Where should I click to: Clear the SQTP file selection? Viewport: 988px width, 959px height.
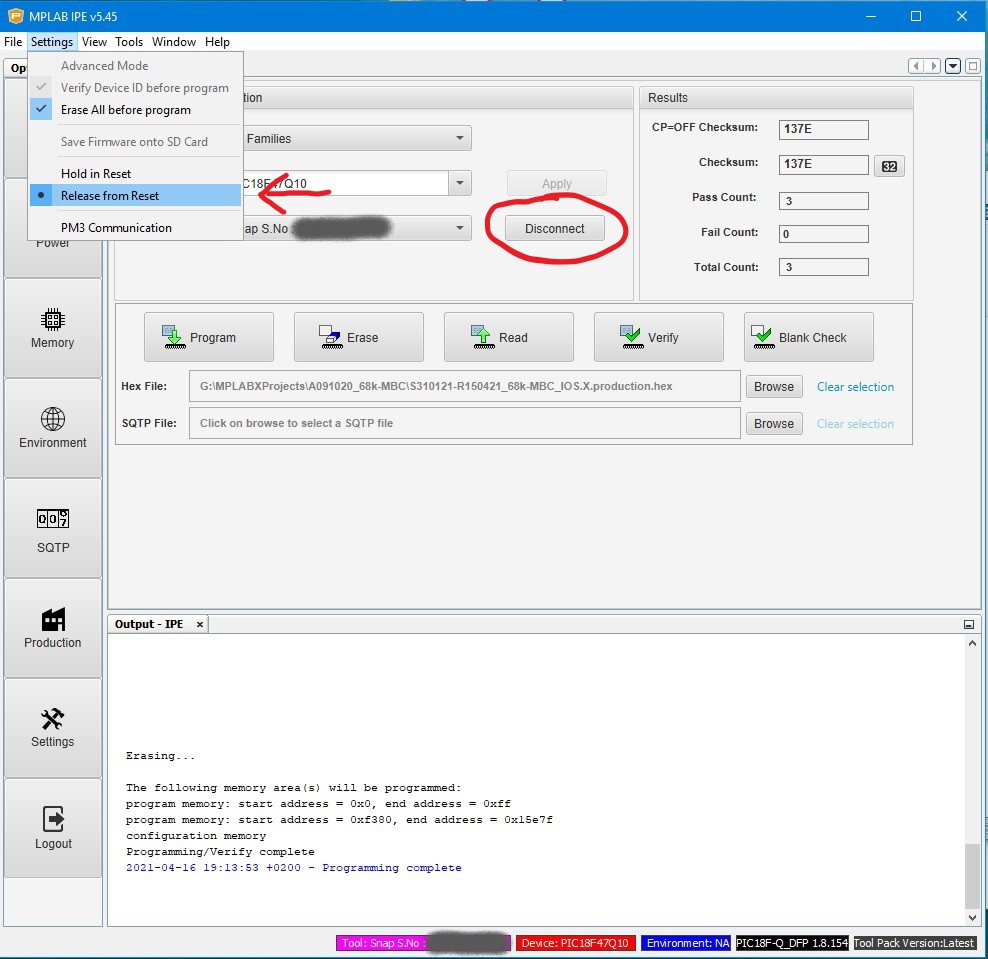pos(855,424)
